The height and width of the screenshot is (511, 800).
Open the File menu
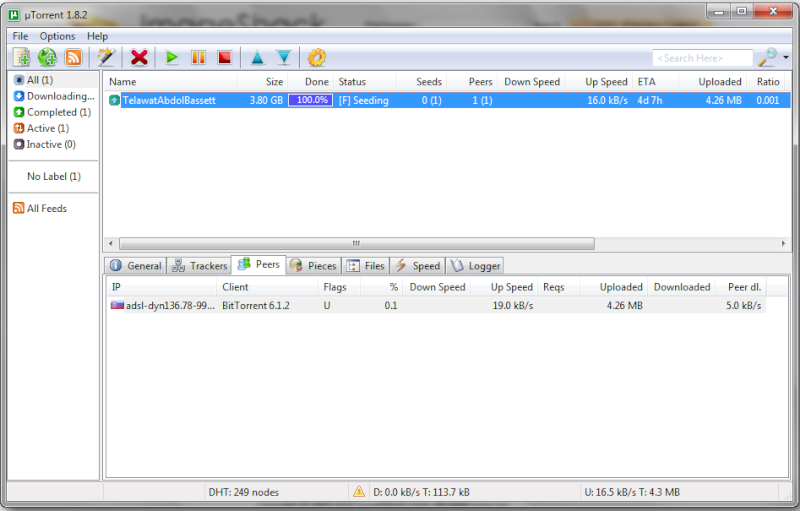[x=20, y=36]
